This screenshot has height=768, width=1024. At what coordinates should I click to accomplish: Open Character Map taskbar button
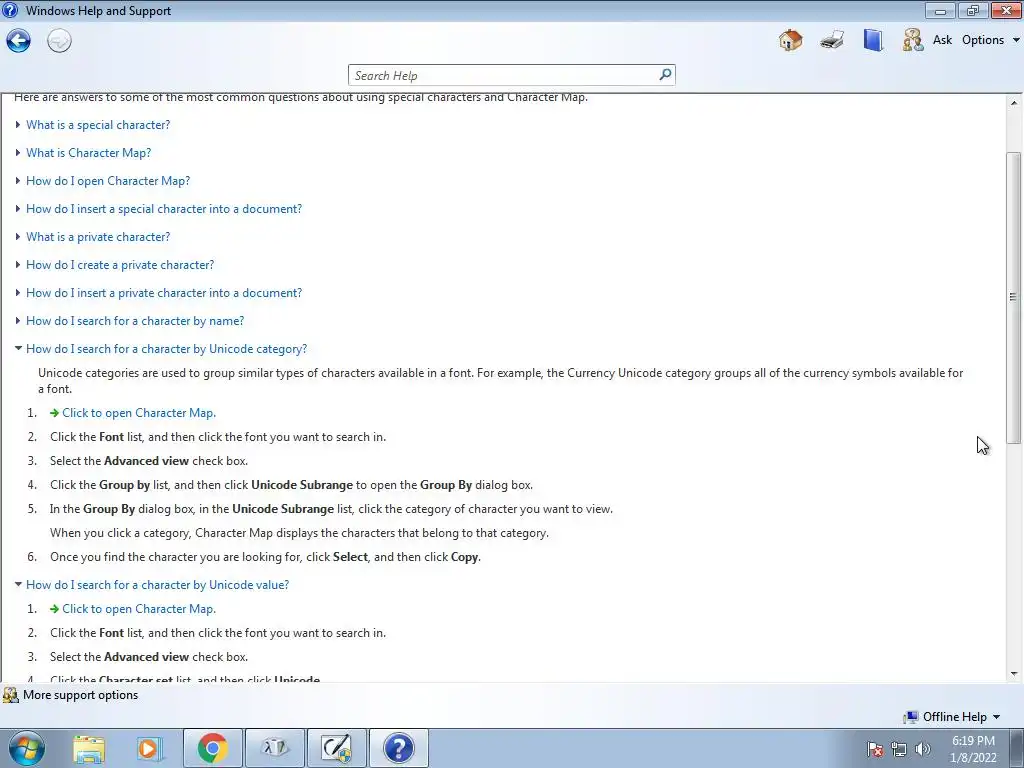click(275, 748)
